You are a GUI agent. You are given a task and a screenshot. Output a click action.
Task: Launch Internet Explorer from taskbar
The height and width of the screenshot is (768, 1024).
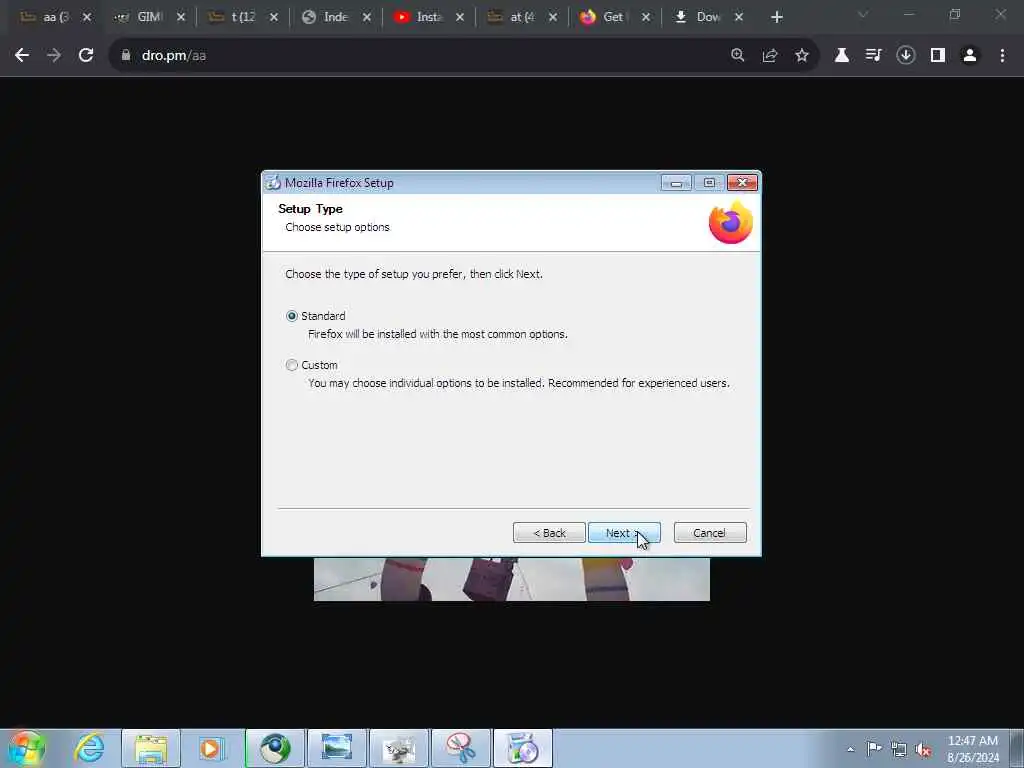(x=89, y=748)
